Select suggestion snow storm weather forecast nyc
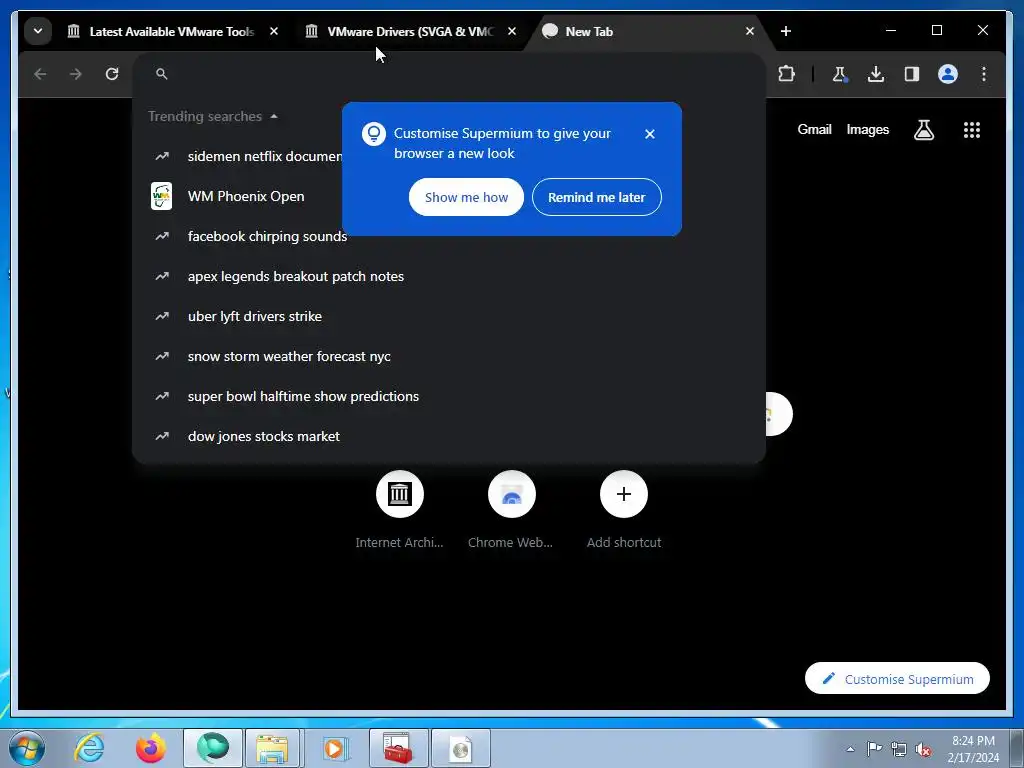The image size is (1024, 768). (x=449, y=356)
